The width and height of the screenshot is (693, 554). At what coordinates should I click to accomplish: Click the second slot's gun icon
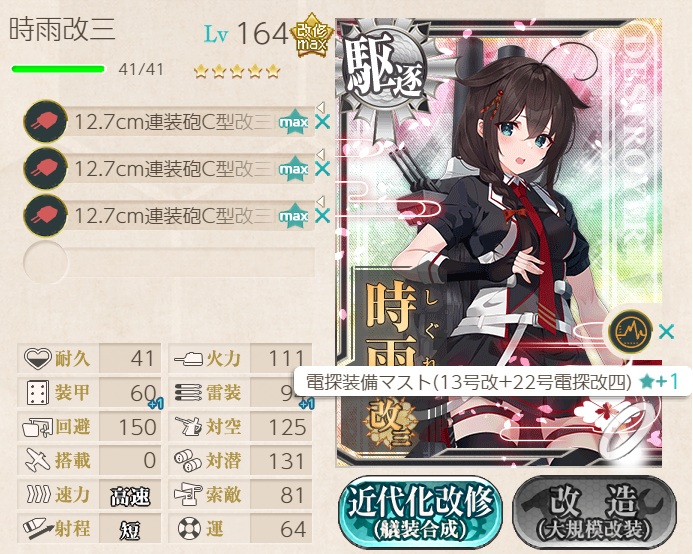point(45,168)
